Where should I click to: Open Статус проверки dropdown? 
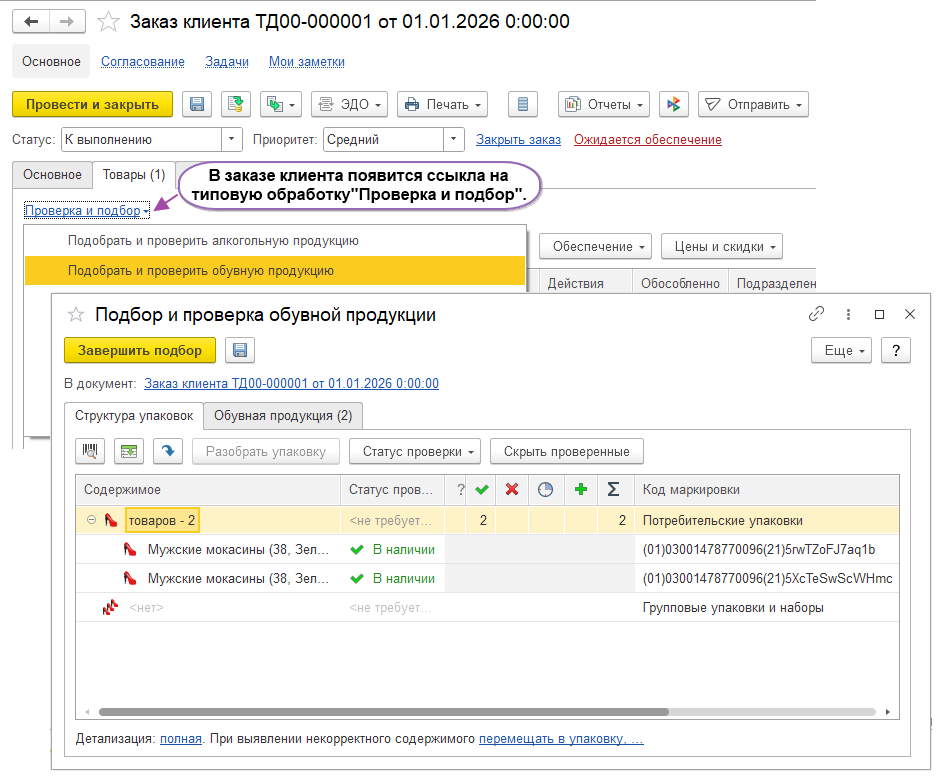pyautogui.click(x=415, y=451)
